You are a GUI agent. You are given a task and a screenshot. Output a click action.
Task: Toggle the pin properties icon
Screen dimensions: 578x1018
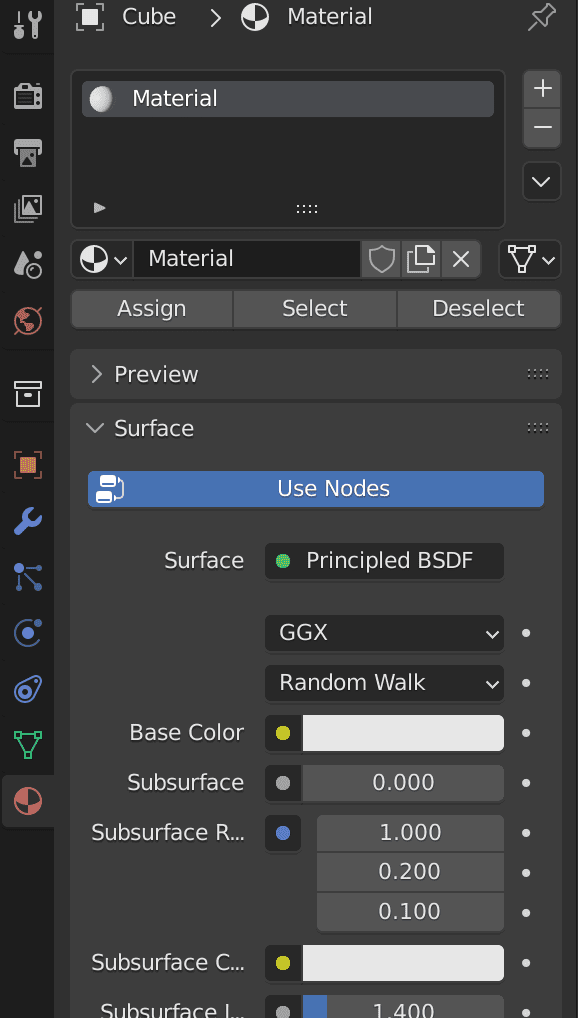point(542,17)
